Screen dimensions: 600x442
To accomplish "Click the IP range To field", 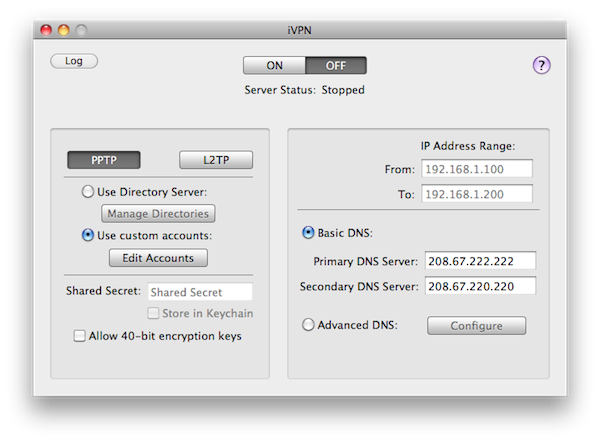I will point(477,194).
